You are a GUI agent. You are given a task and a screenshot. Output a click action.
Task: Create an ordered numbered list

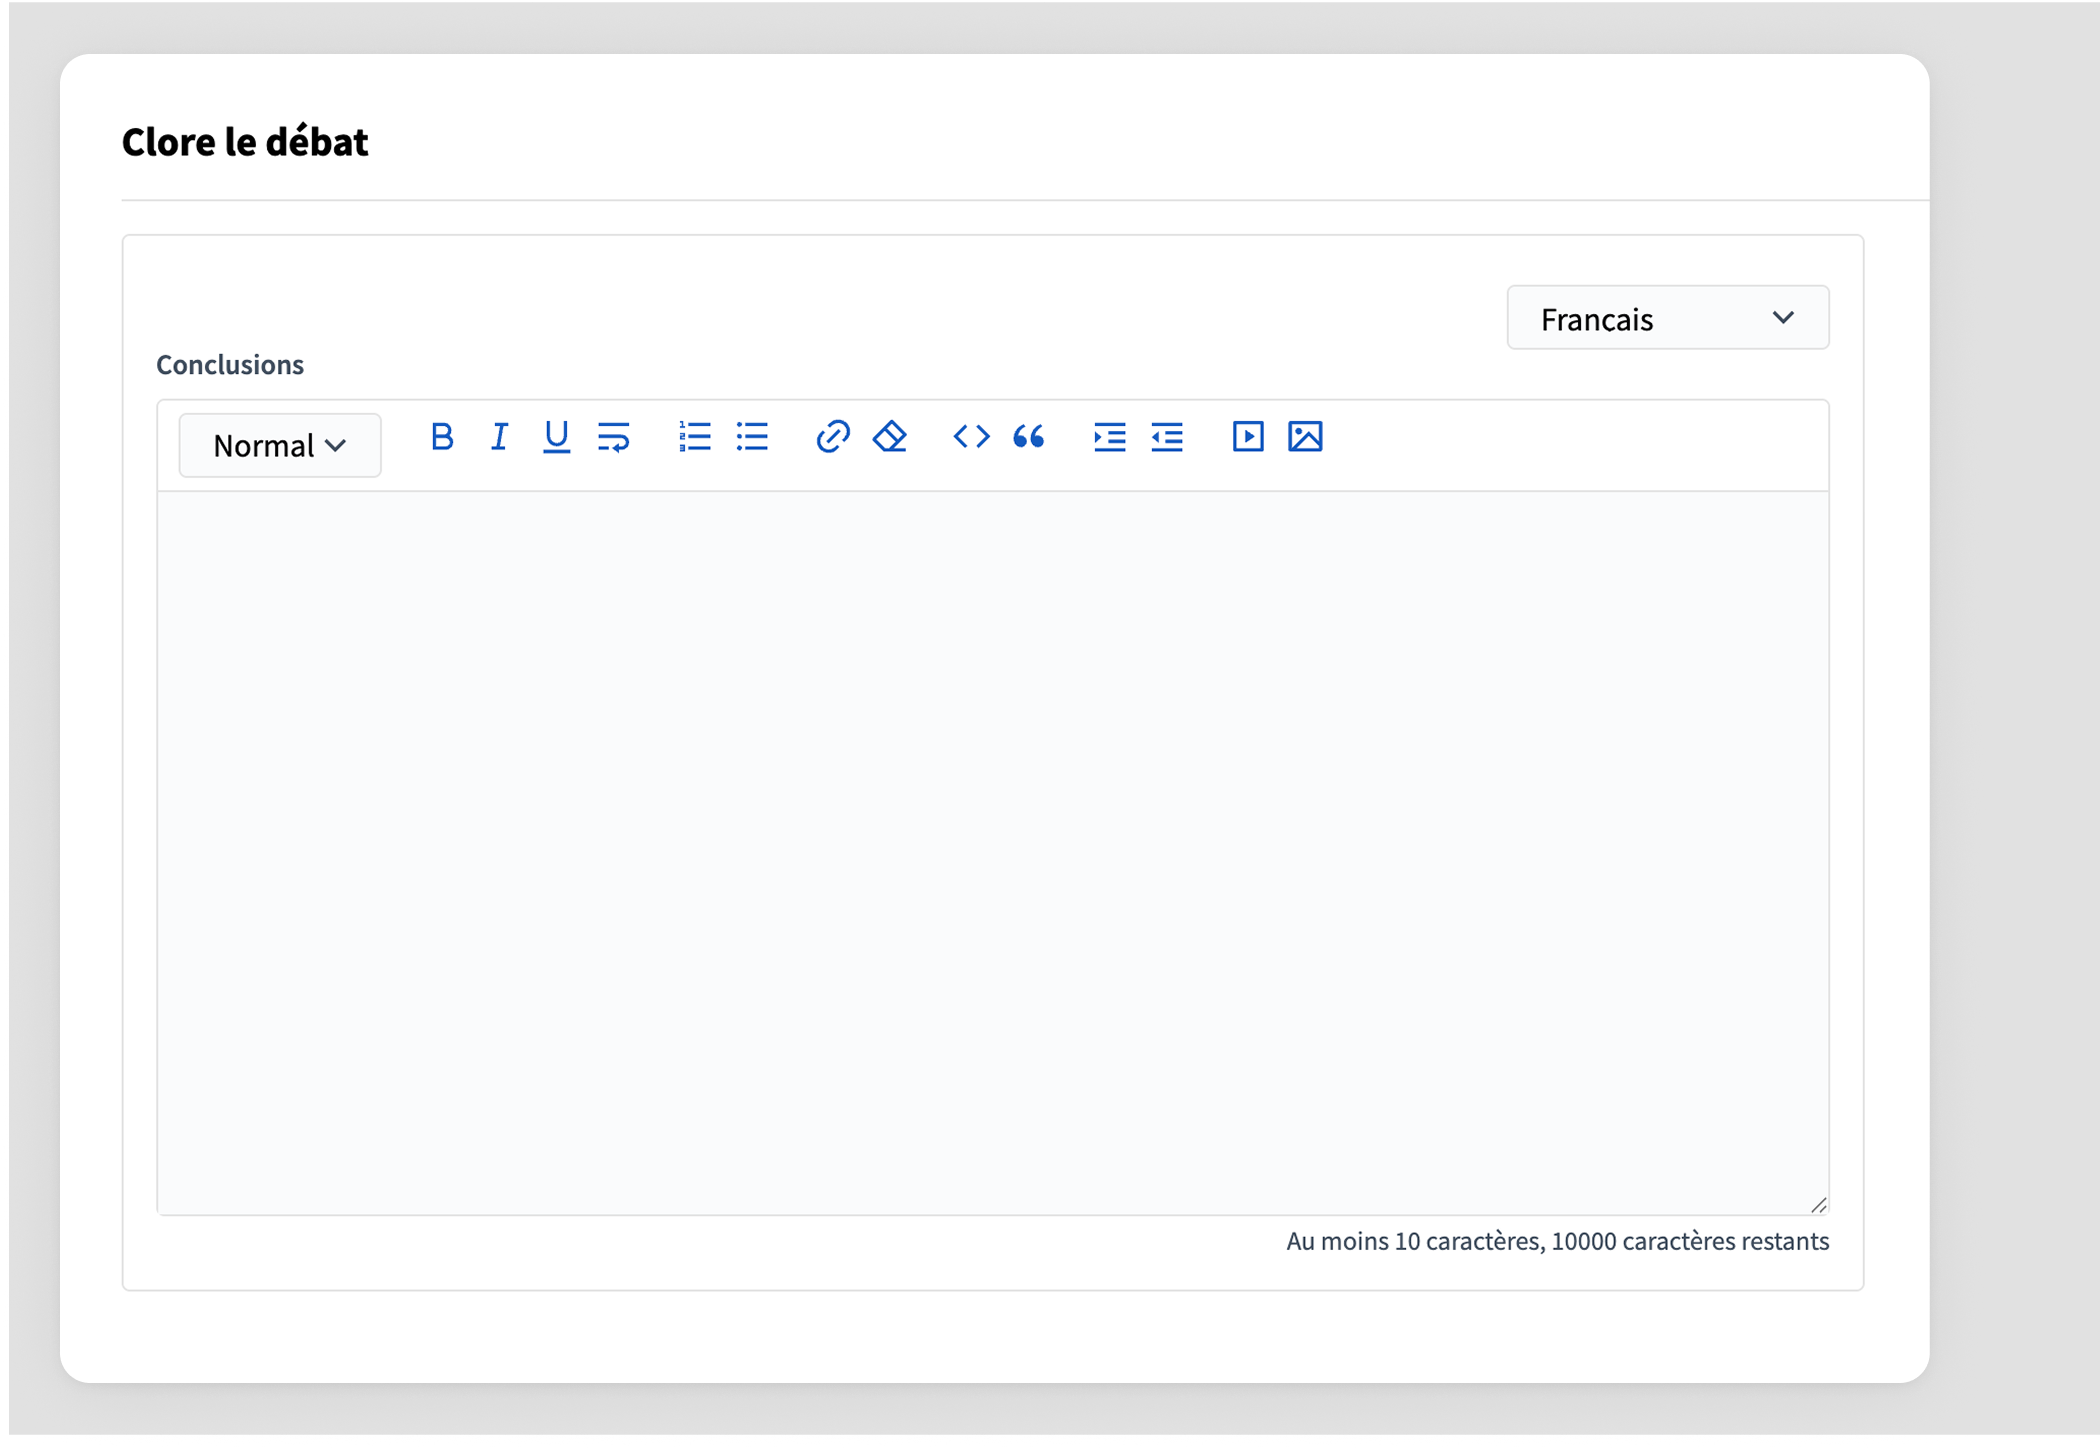(x=694, y=437)
